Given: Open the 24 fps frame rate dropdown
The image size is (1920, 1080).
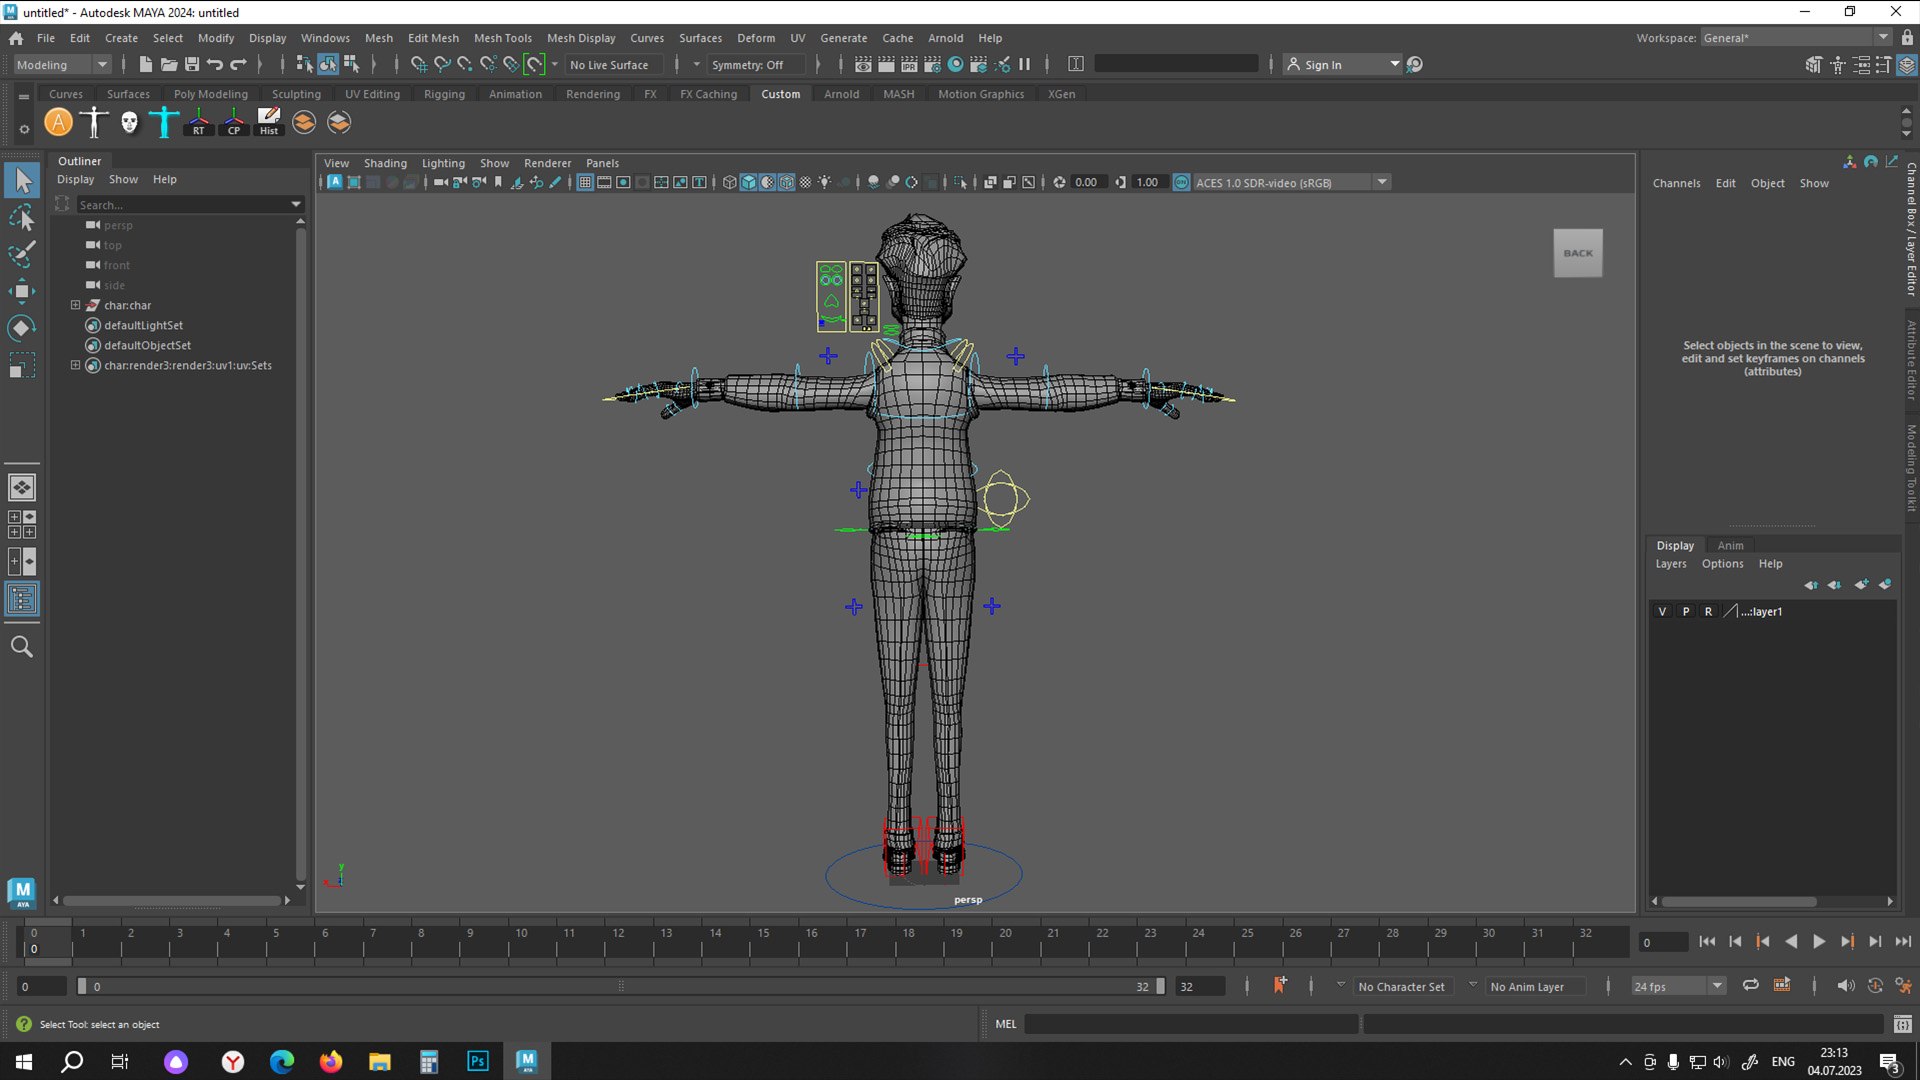Looking at the screenshot, I should pos(1678,986).
